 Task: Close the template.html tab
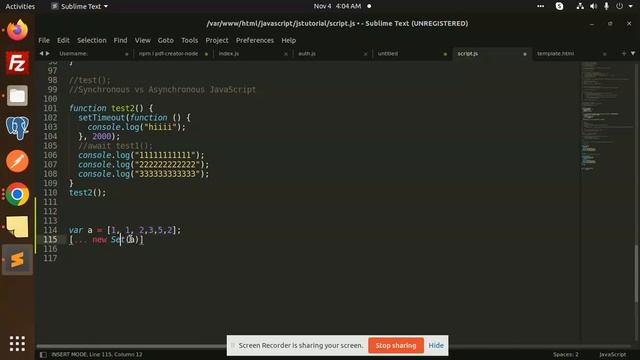point(604,54)
